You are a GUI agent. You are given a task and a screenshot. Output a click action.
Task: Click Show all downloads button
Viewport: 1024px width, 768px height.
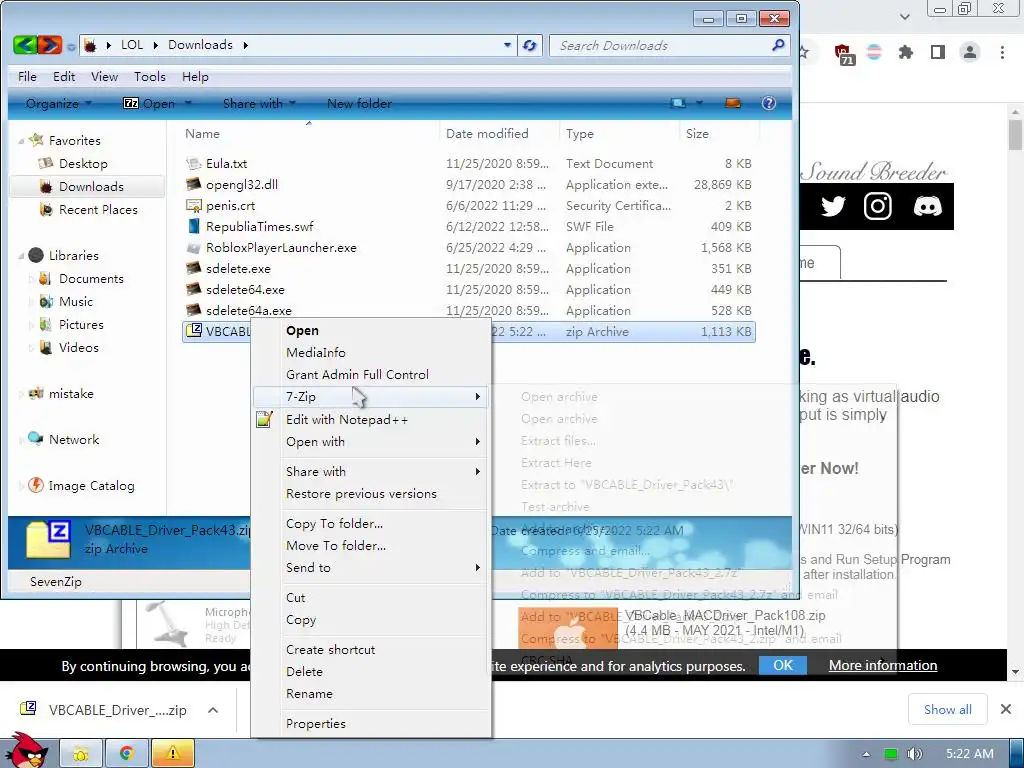click(x=948, y=709)
